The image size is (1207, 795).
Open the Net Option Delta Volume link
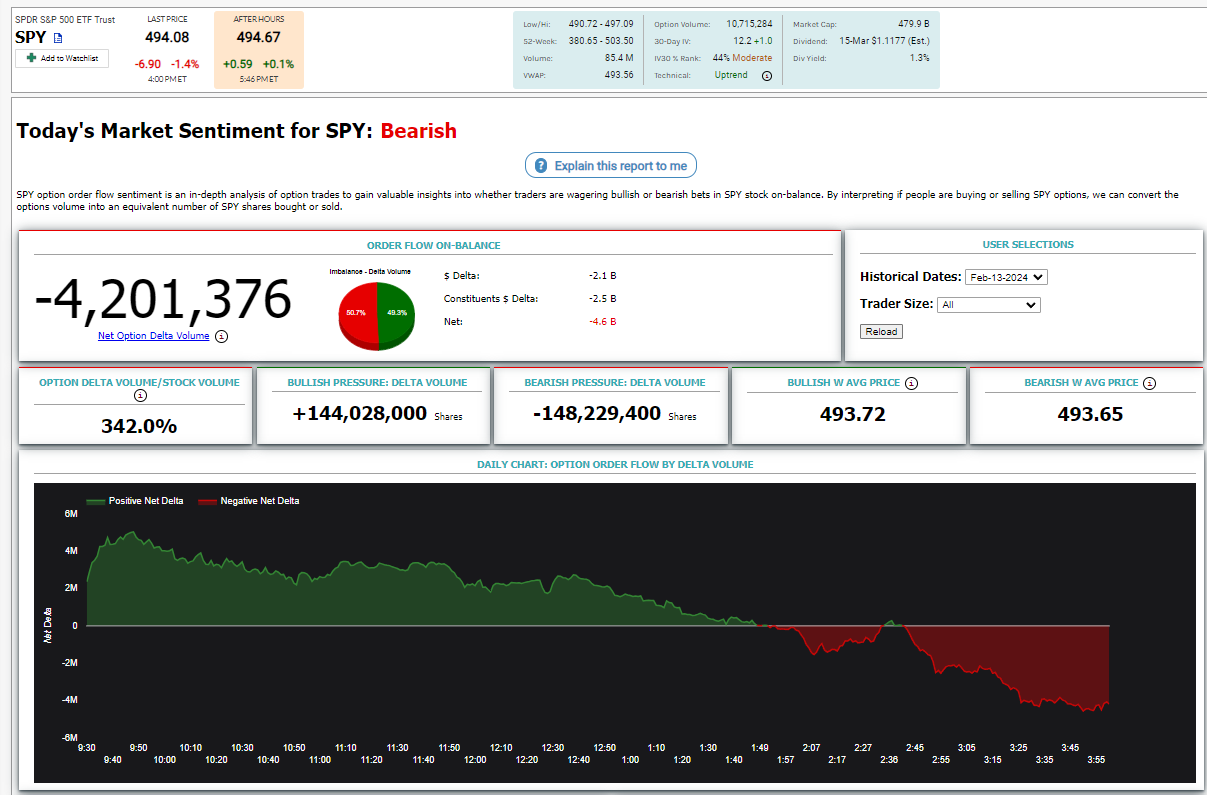coord(154,336)
